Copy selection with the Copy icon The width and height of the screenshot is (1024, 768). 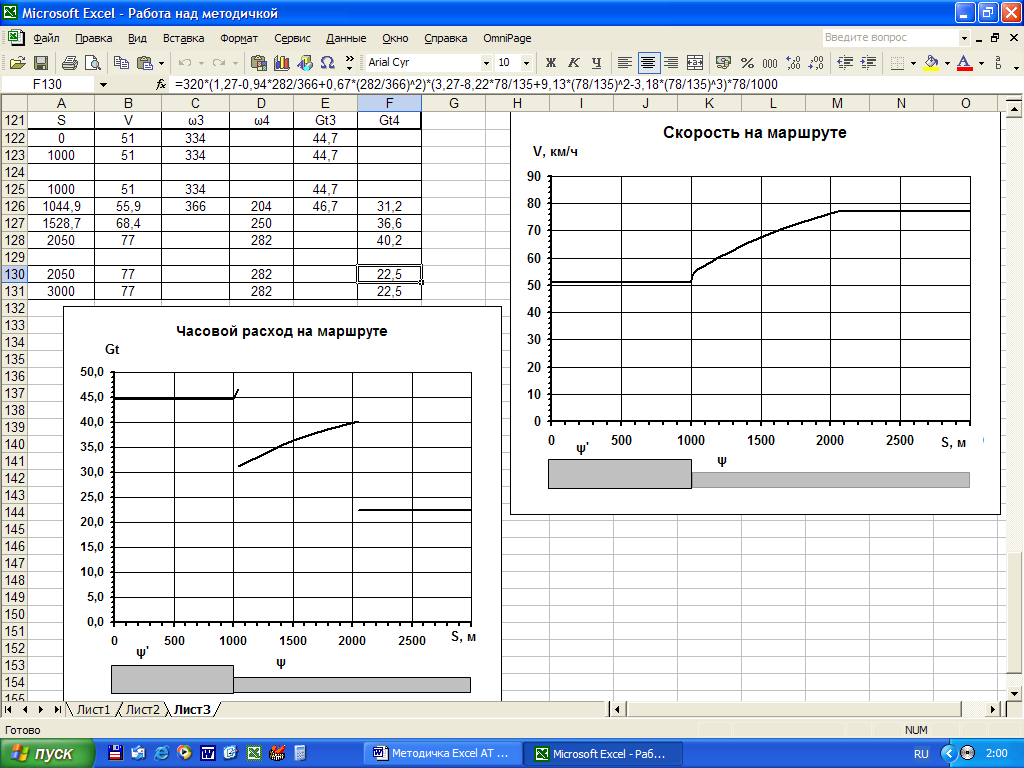coord(121,63)
